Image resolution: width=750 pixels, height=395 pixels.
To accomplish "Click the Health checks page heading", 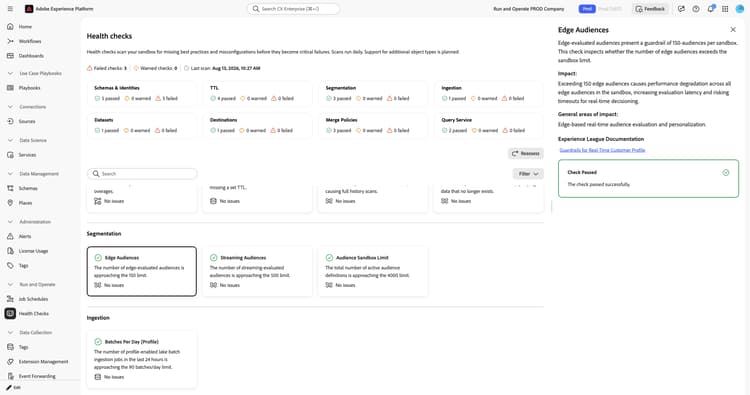I will pos(109,36).
